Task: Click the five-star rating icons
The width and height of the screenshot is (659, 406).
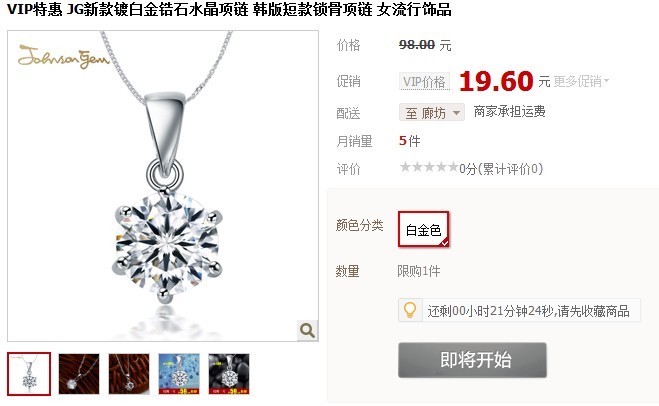Action: [x=429, y=167]
